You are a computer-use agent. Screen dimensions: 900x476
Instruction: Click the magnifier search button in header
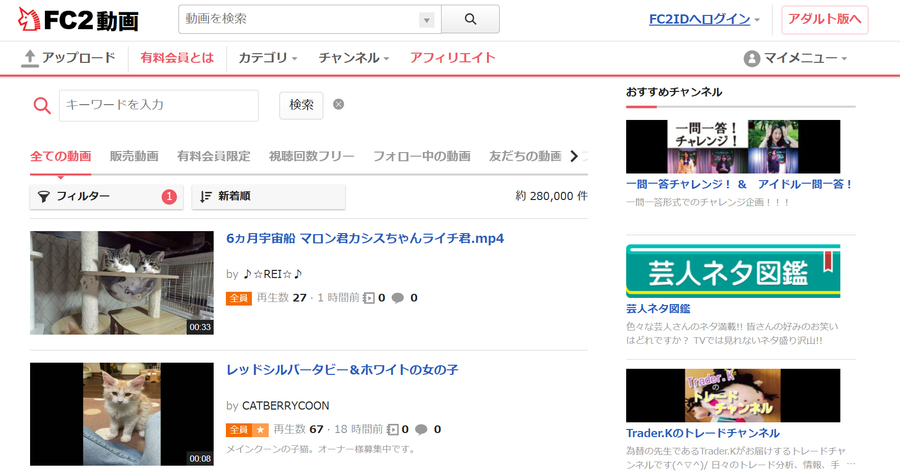pyautogui.click(x=470, y=19)
